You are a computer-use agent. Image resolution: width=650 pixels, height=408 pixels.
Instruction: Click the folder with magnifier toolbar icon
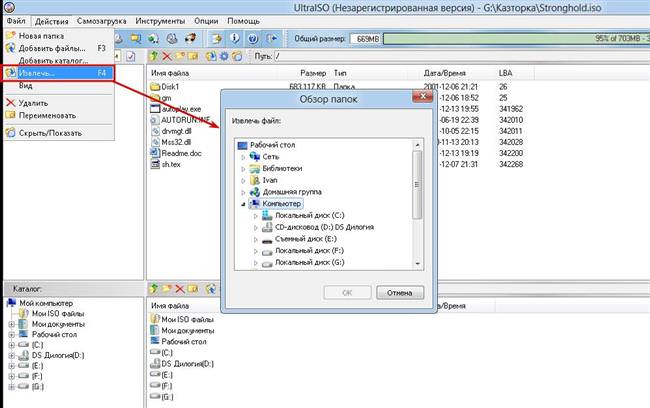point(136,39)
